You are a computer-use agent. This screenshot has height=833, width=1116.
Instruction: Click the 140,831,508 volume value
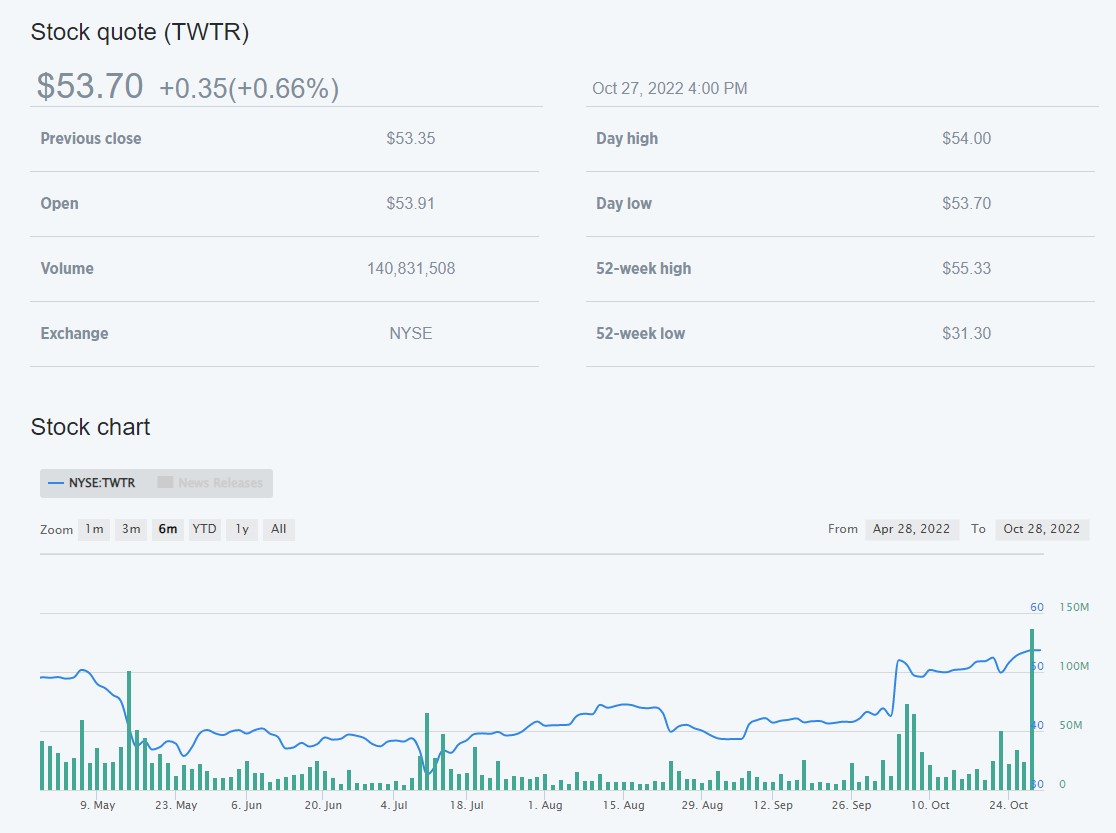coord(411,268)
